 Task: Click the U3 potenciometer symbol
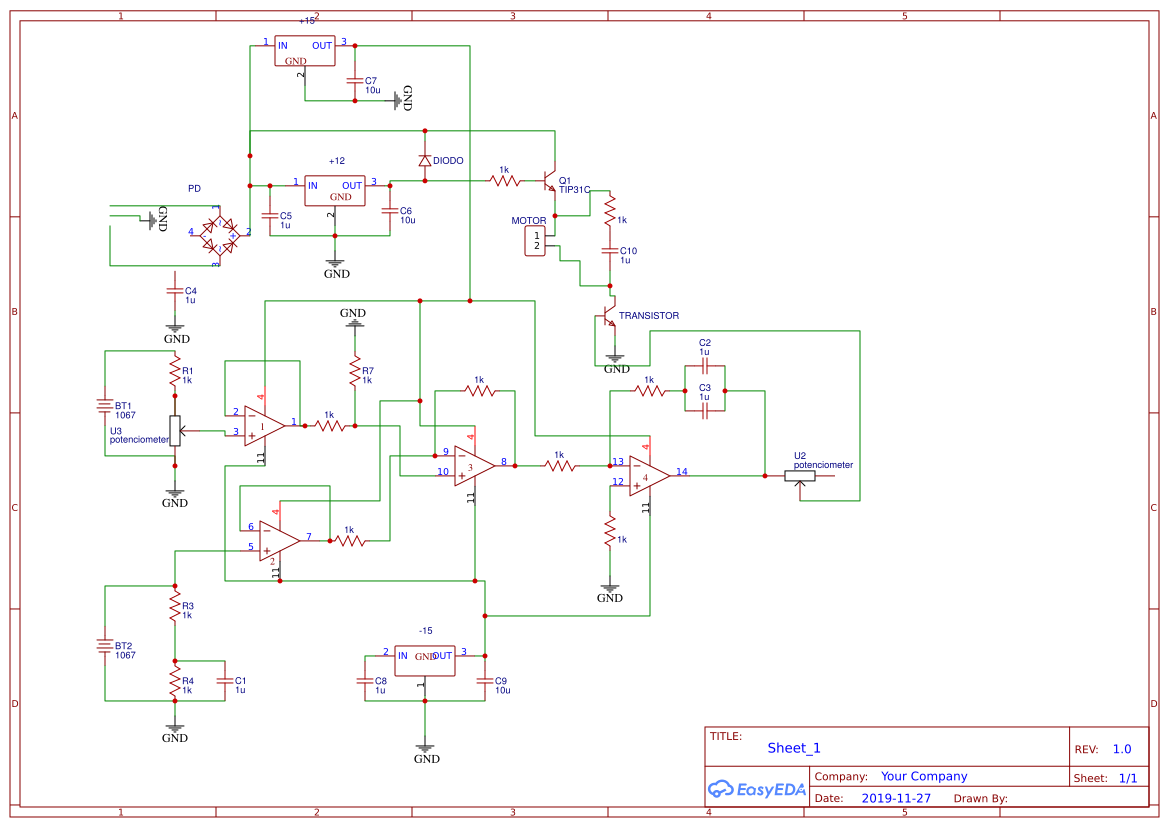(176, 430)
